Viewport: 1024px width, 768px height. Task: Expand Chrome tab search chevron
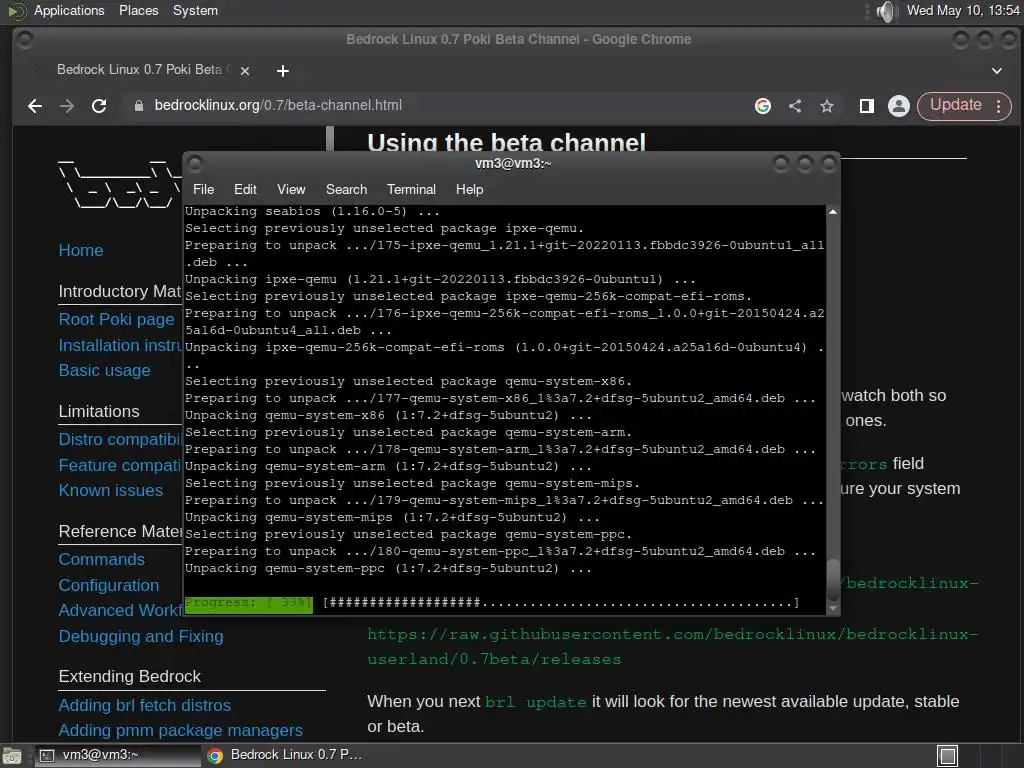pos(997,71)
